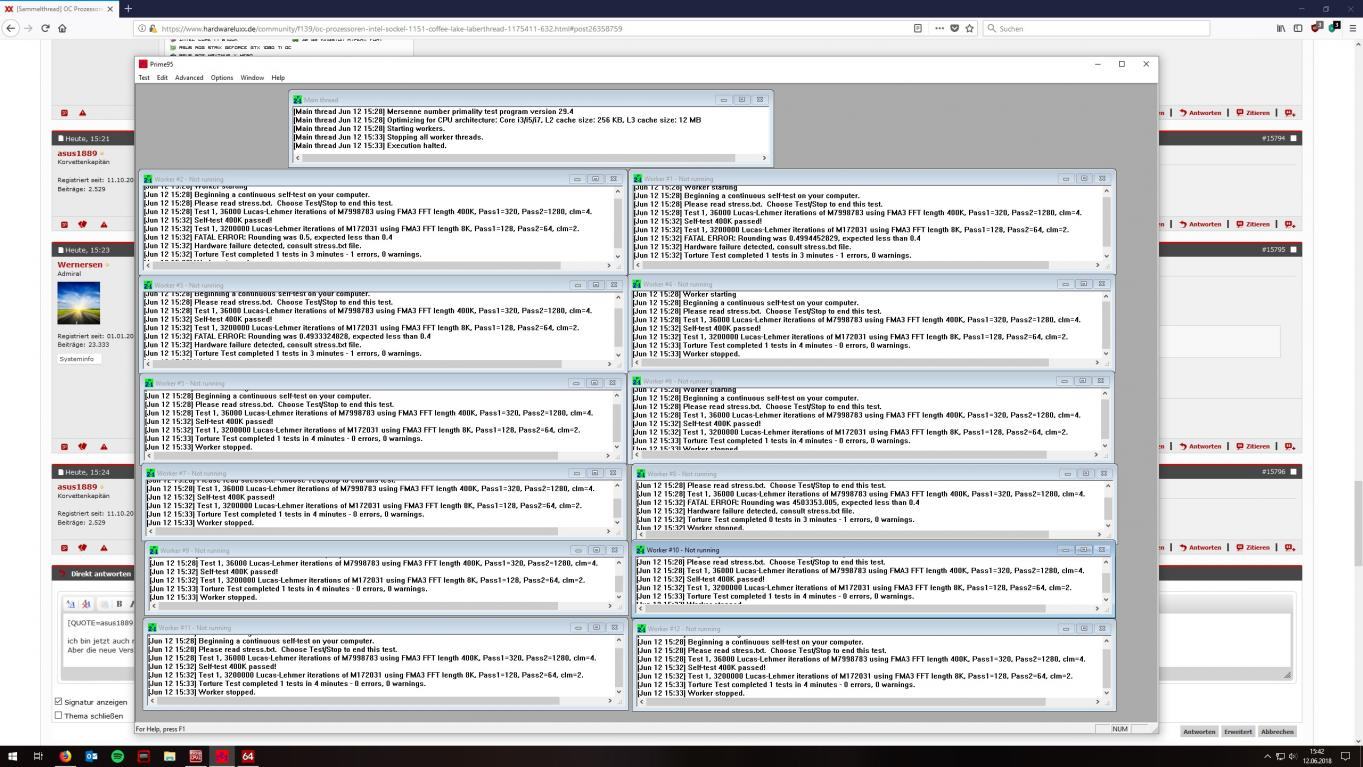
Task: Click Antworten link above post #15795
Action: pos(1201,224)
